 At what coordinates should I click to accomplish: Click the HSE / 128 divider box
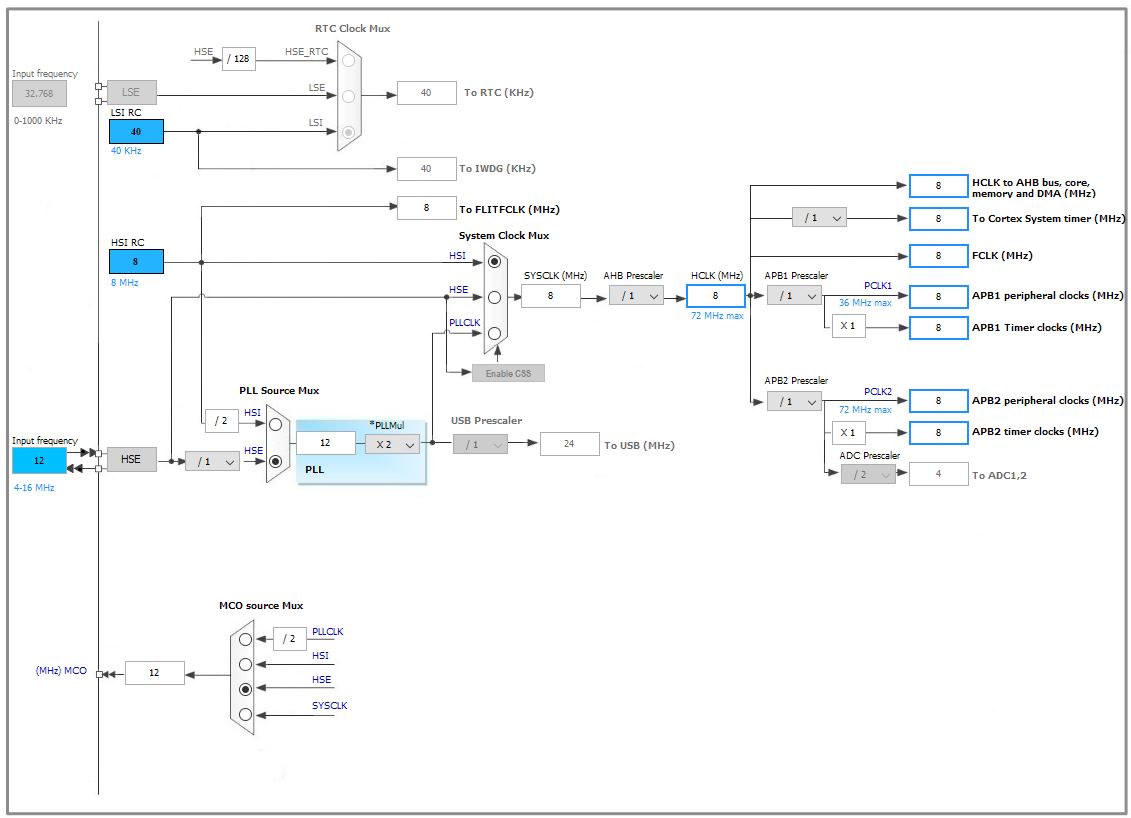pyautogui.click(x=239, y=58)
